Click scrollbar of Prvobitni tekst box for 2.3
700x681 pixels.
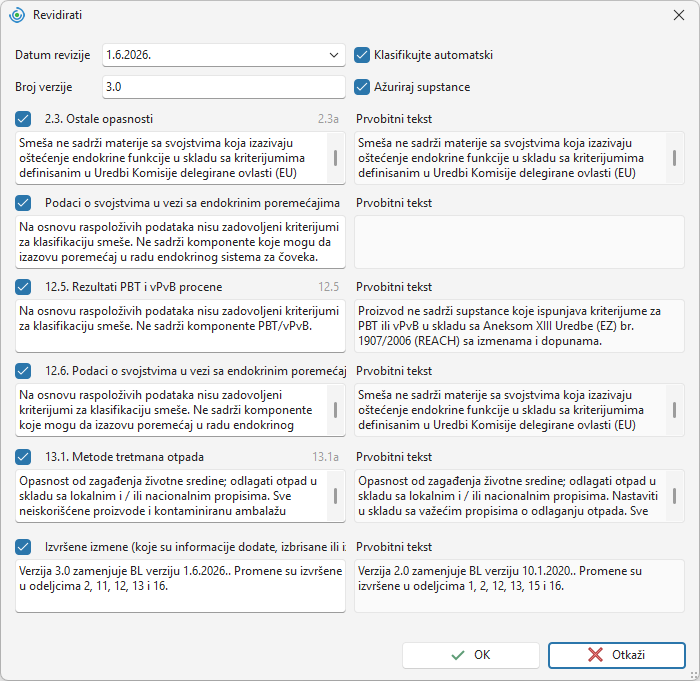point(675,158)
